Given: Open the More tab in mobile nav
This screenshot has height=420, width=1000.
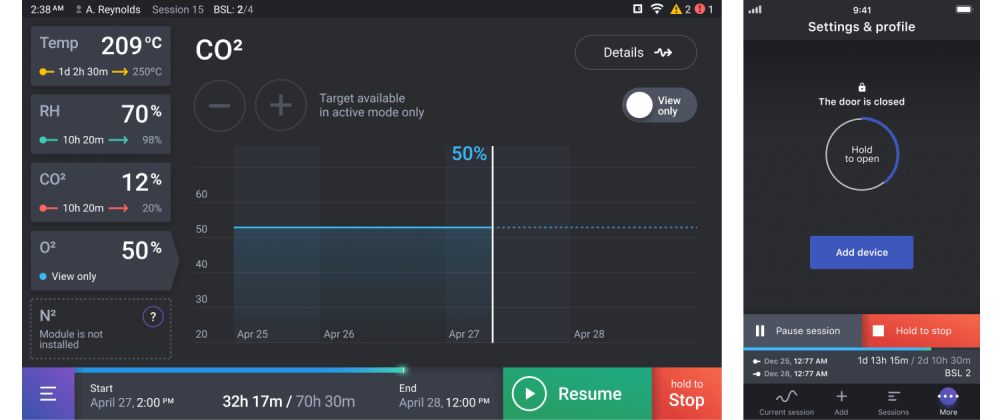Looking at the screenshot, I should (948, 401).
